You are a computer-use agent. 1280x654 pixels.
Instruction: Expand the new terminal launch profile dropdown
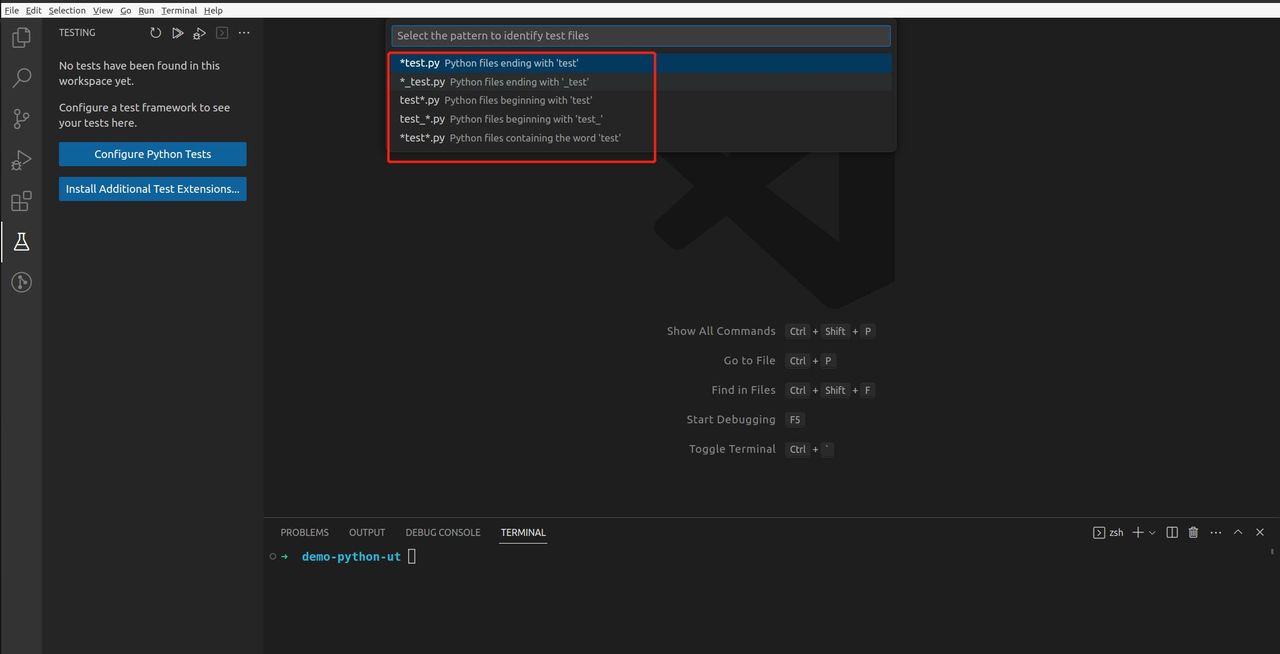(1152, 533)
